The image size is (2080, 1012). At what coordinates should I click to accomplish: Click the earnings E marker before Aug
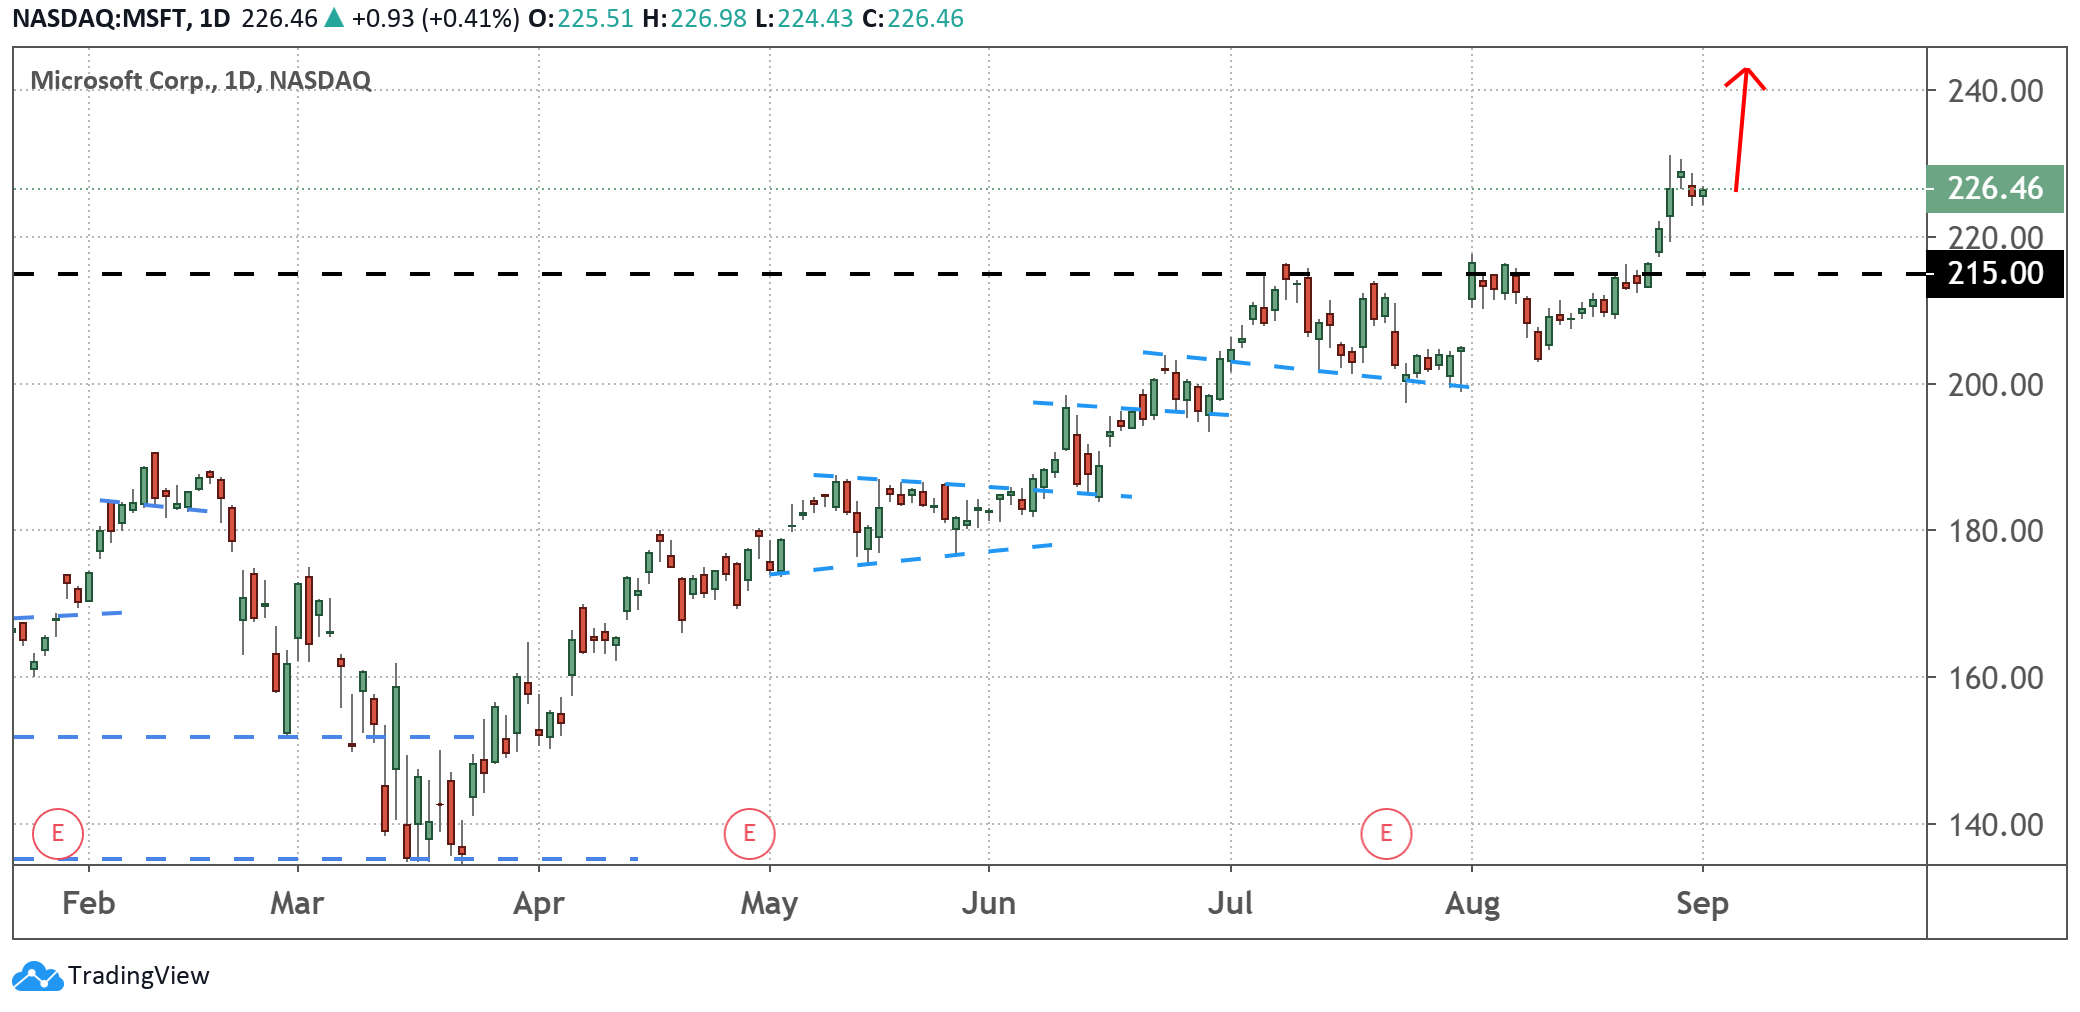pyautogui.click(x=1386, y=833)
